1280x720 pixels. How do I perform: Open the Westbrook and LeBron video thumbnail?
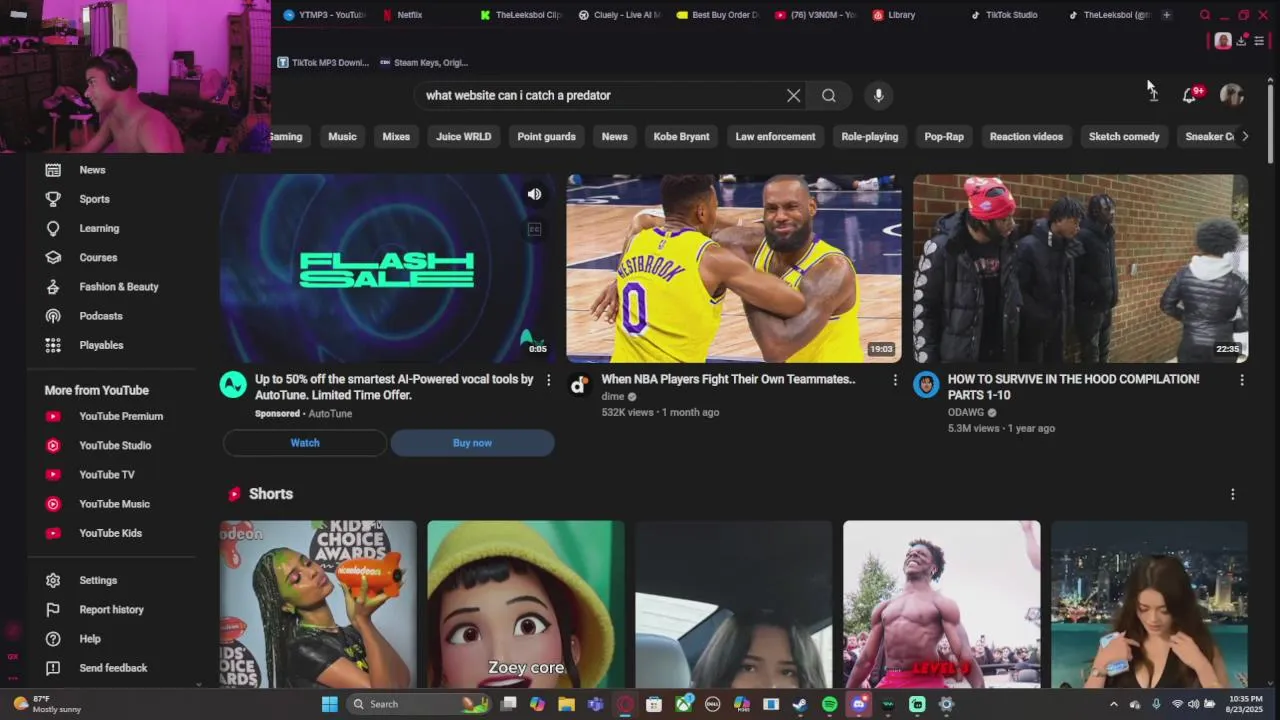[734, 268]
